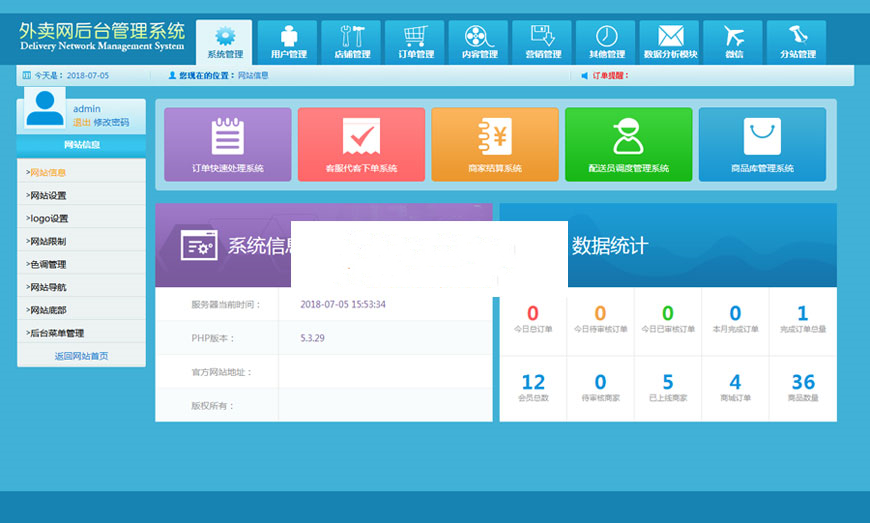Open the 内容管理 film reel tab
The image size is (870, 523).
coord(479,41)
